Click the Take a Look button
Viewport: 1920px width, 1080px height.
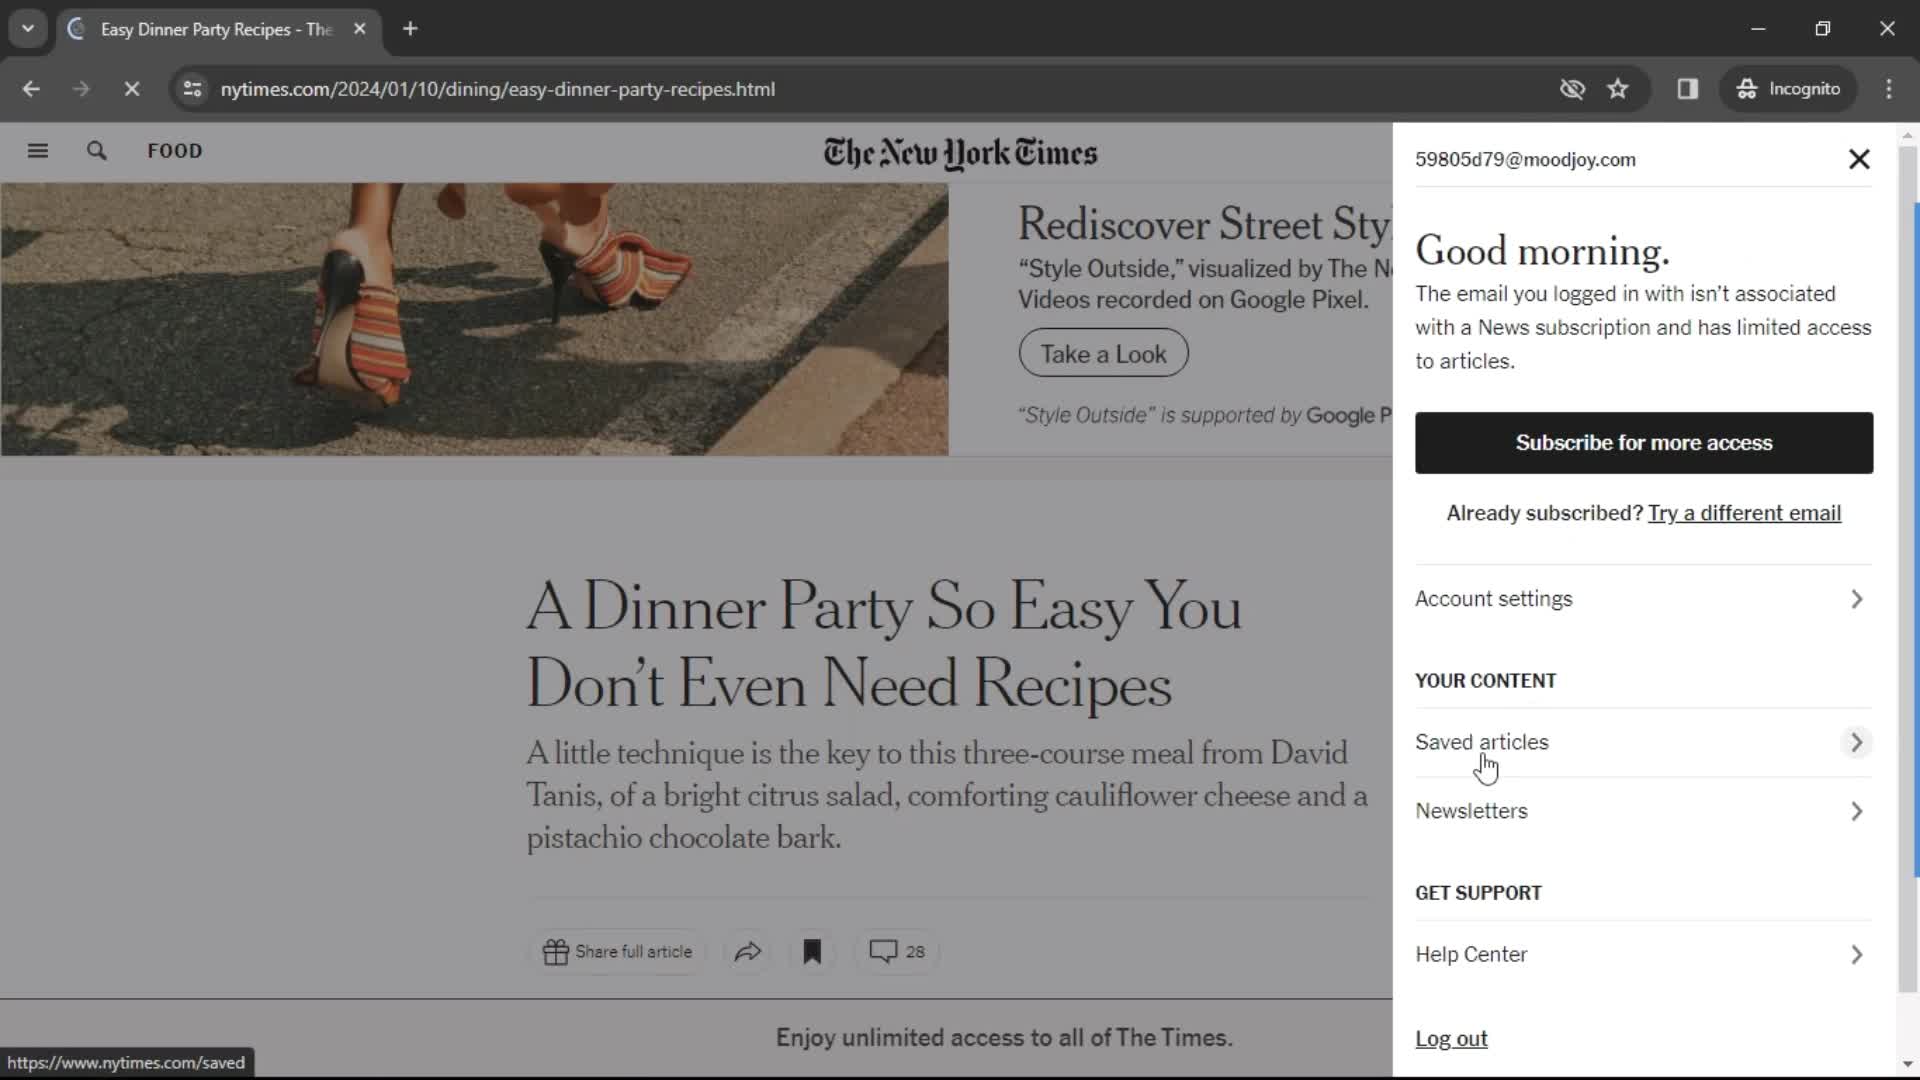tap(1103, 354)
